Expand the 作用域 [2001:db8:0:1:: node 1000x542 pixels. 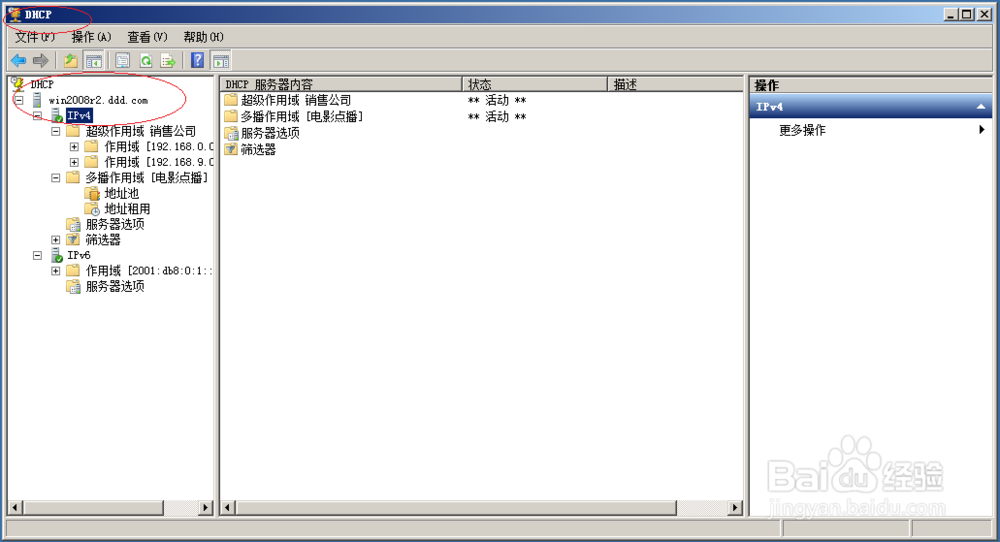pyautogui.click(x=56, y=271)
